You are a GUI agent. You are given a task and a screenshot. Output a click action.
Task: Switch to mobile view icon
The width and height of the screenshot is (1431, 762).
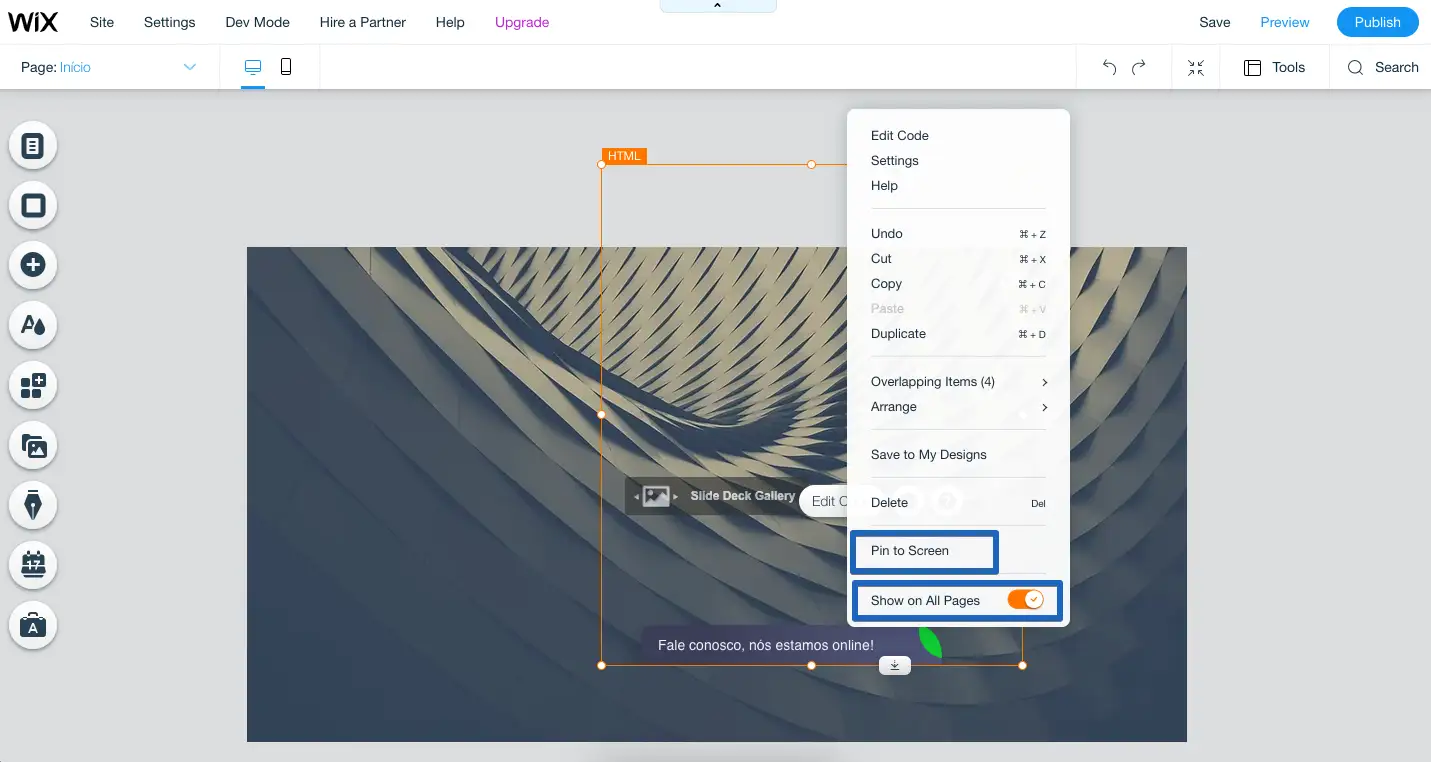(x=286, y=67)
